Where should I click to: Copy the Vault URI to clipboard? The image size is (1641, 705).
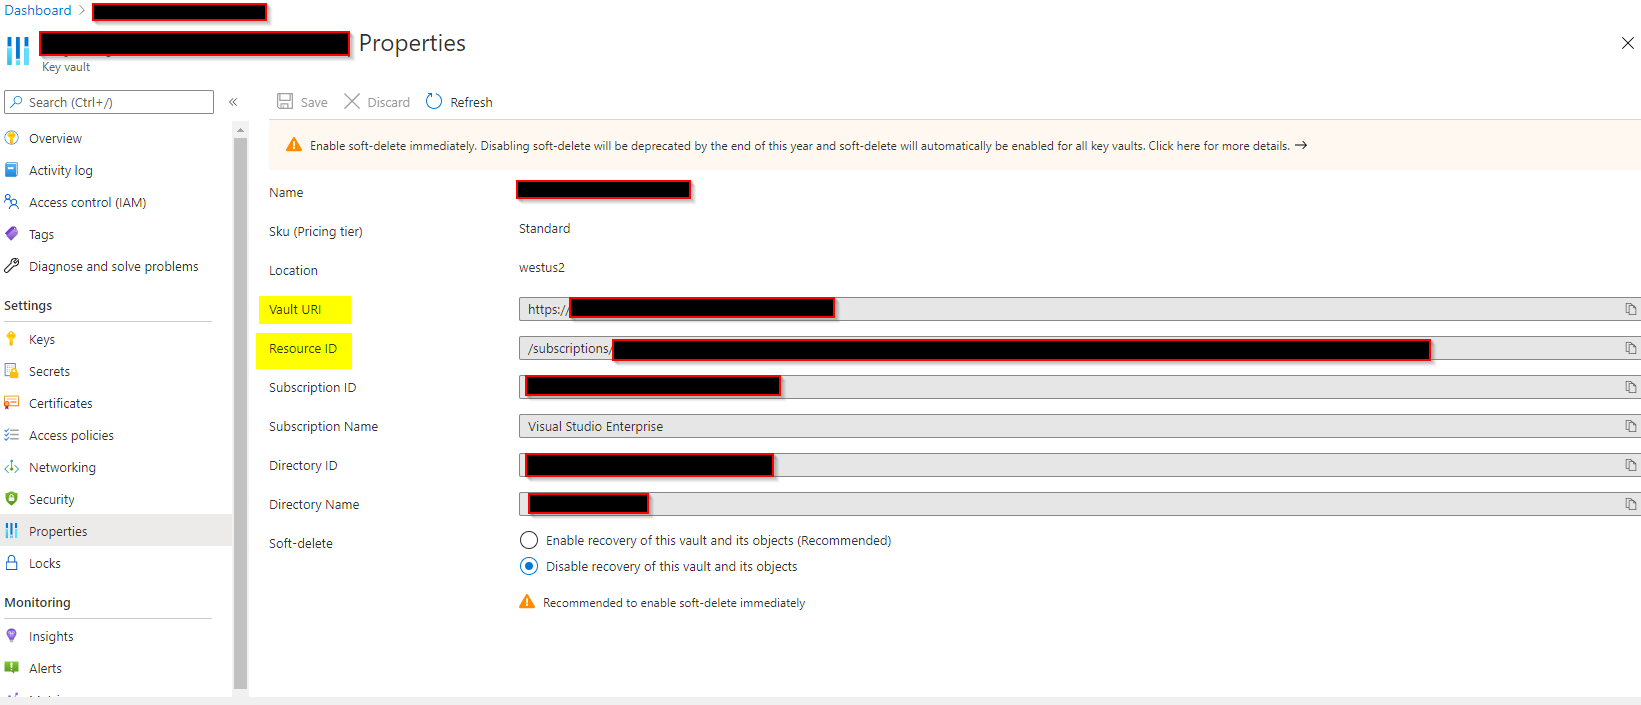click(1630, 310)
